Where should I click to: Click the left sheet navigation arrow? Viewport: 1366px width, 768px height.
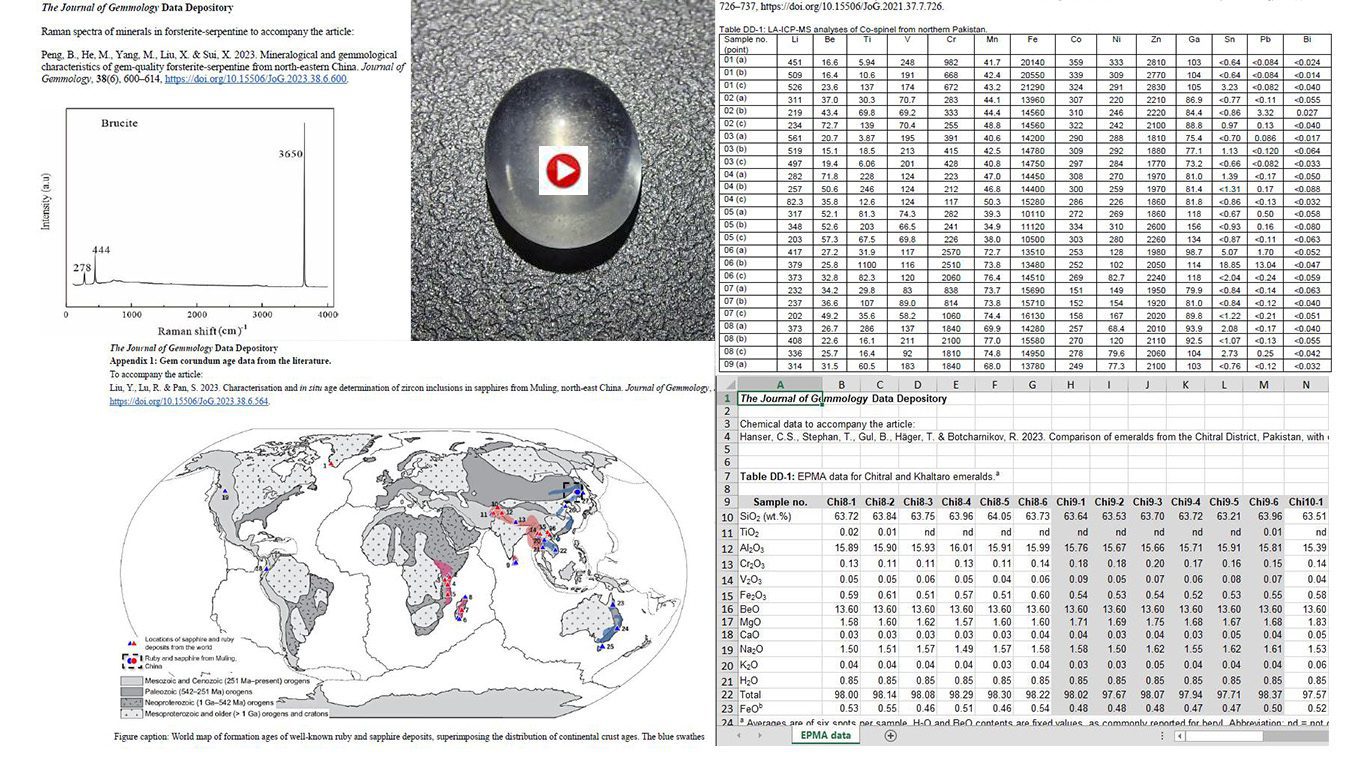(739, 735)
